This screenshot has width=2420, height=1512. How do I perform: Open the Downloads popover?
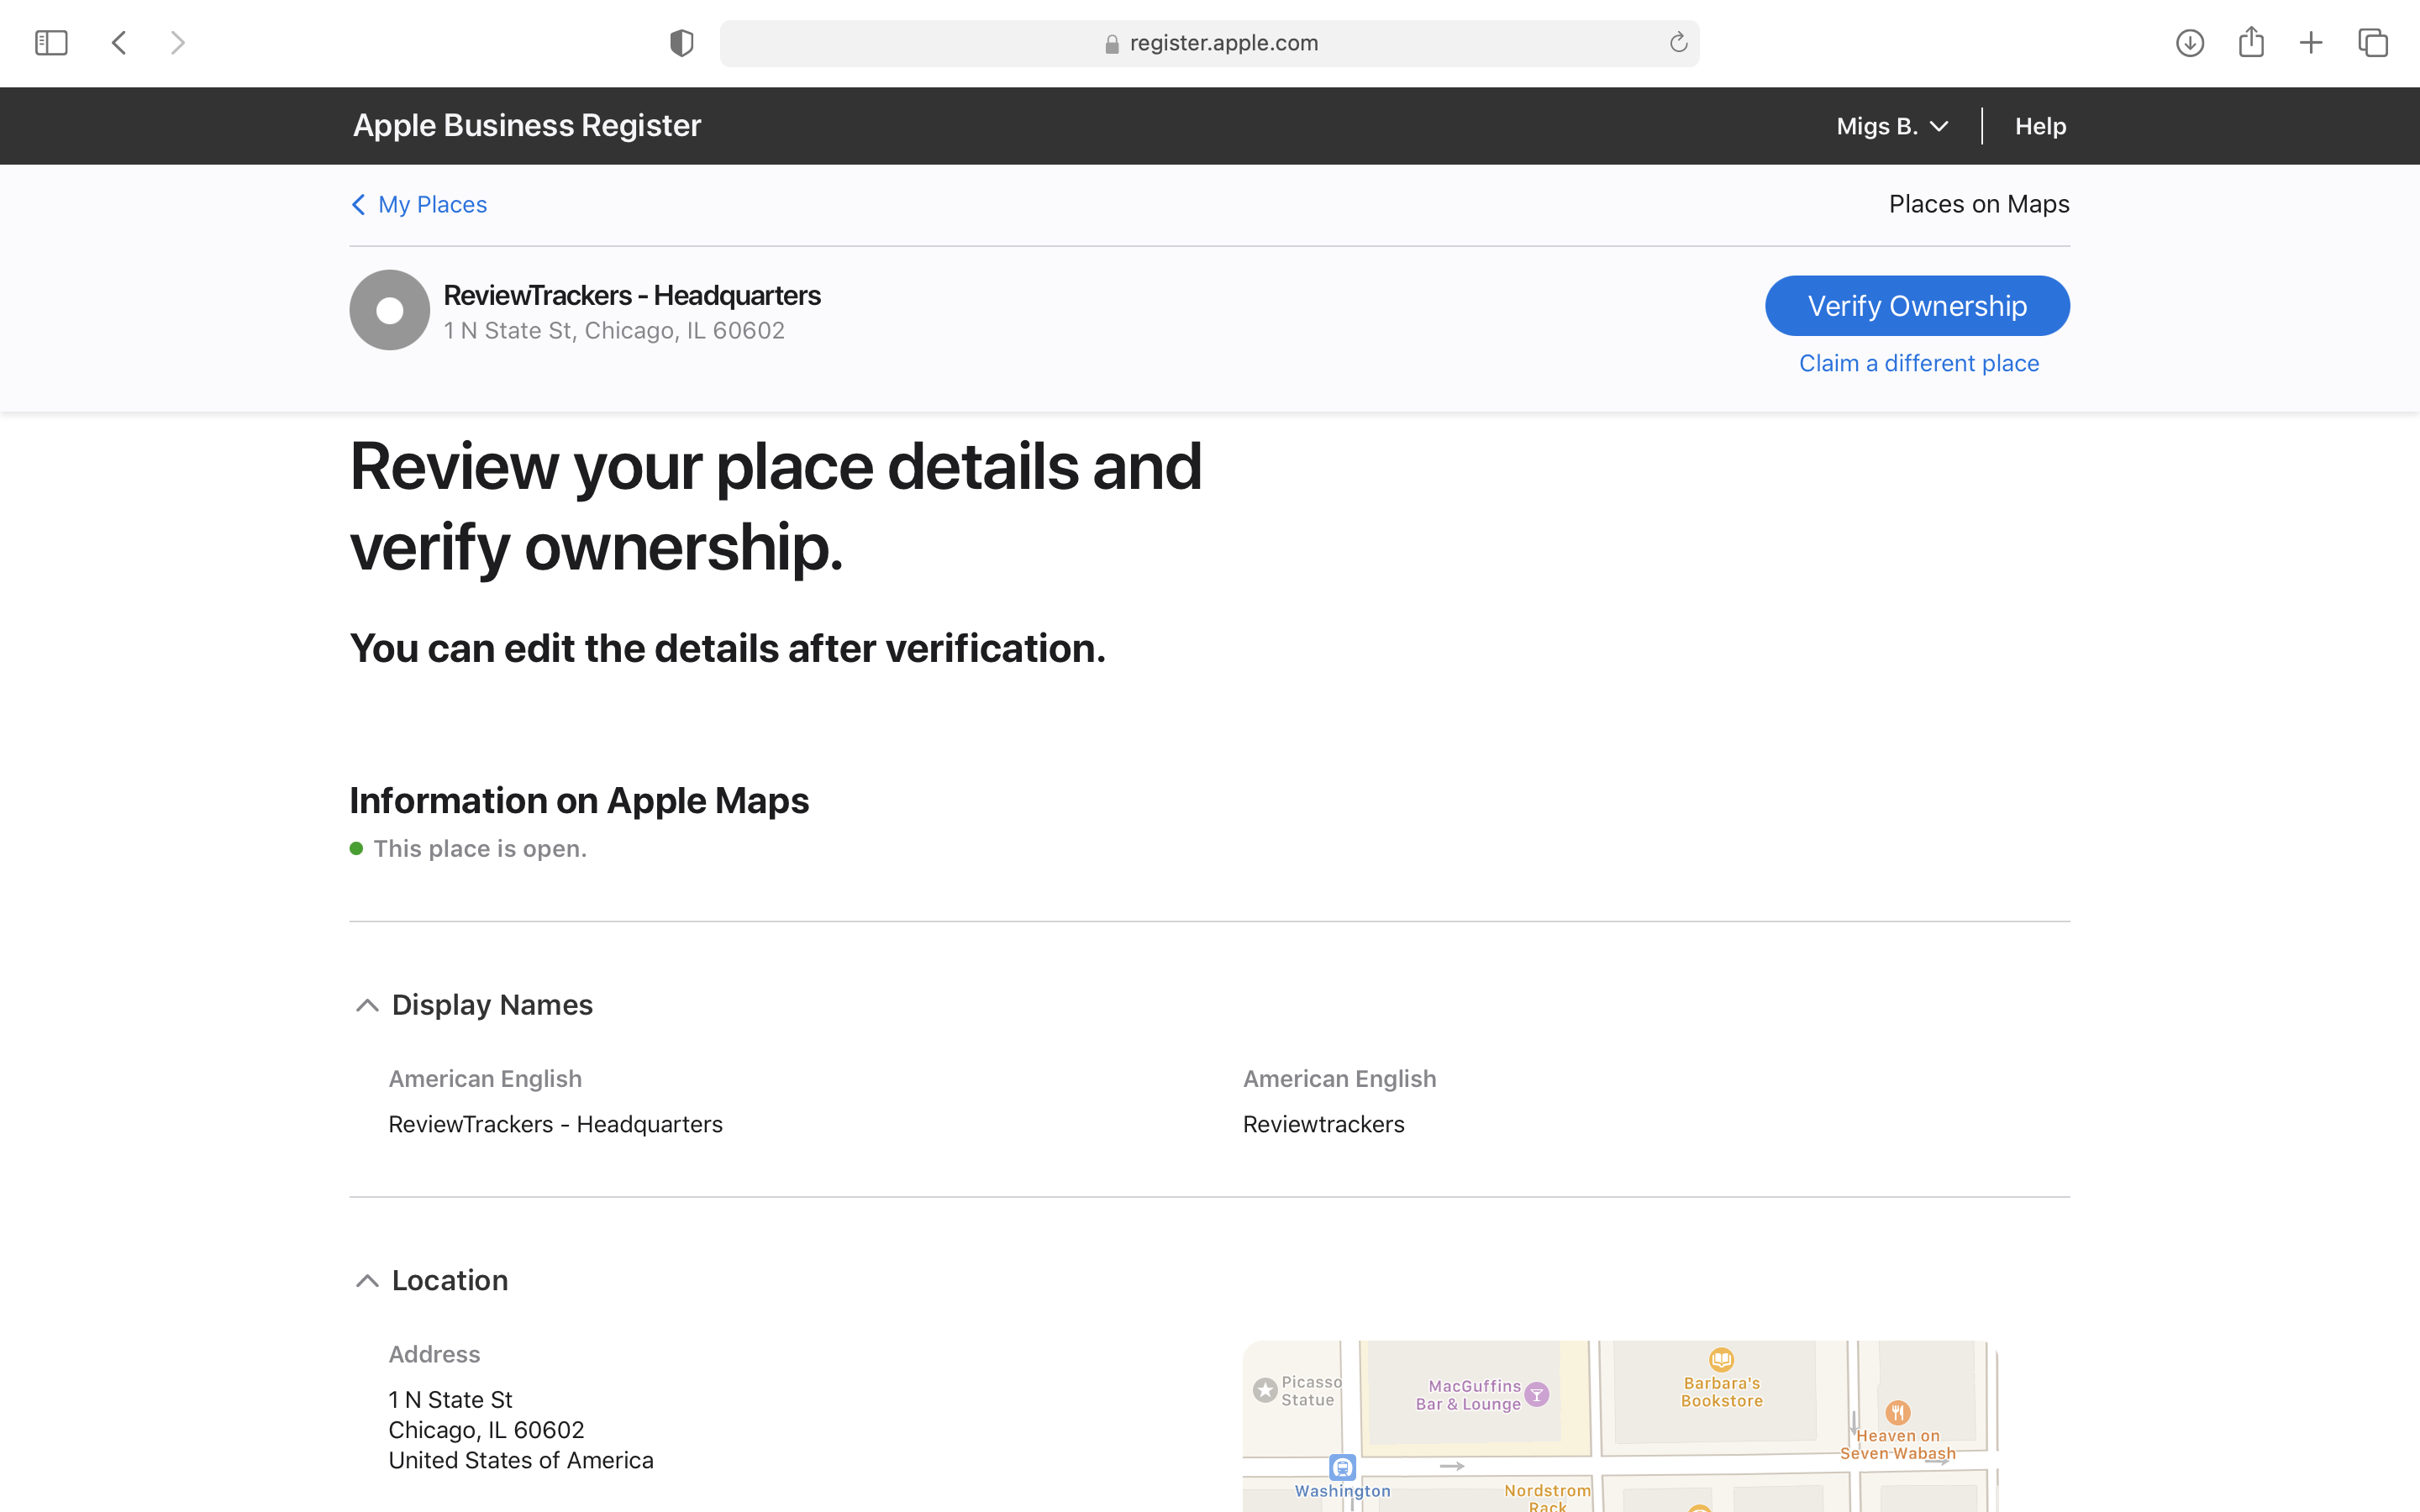pyautogui.click(x=2189, y=42)
